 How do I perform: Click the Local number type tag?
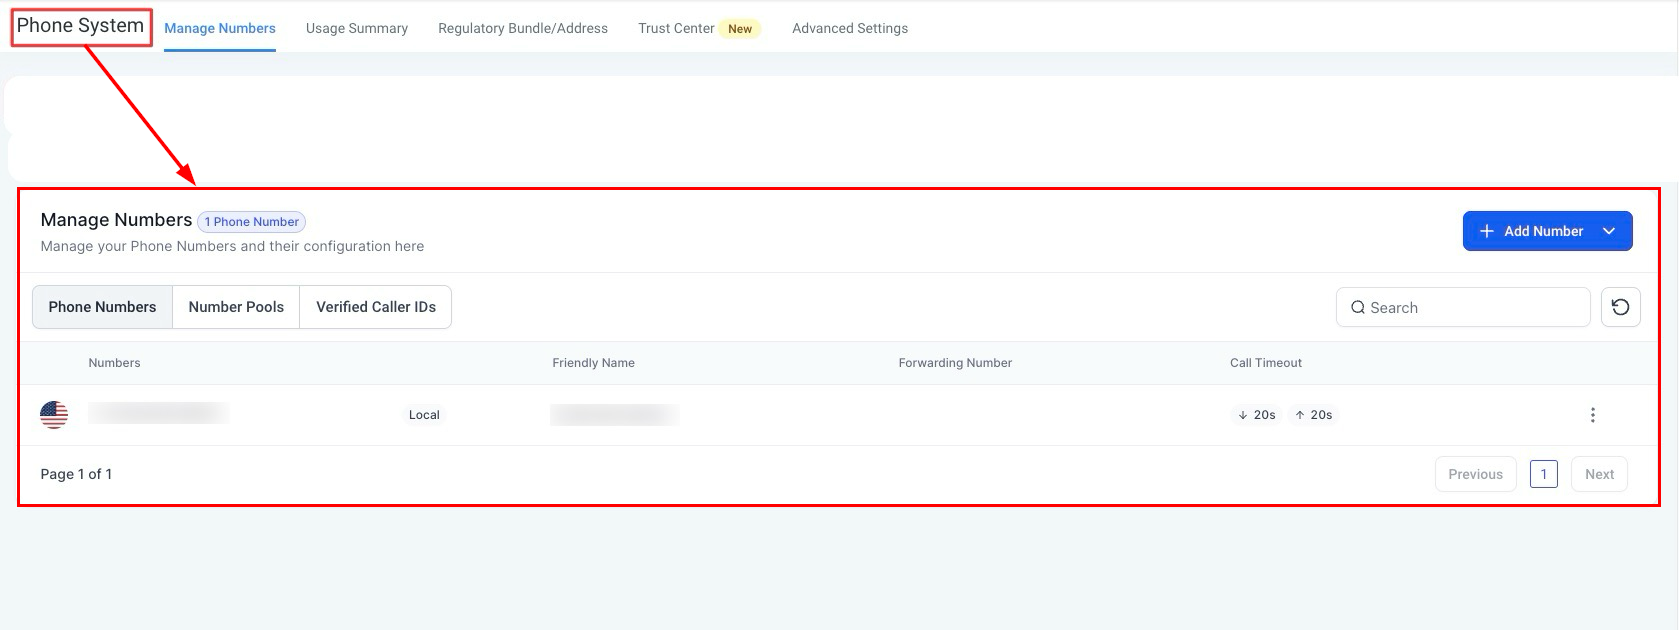(424, 415)
